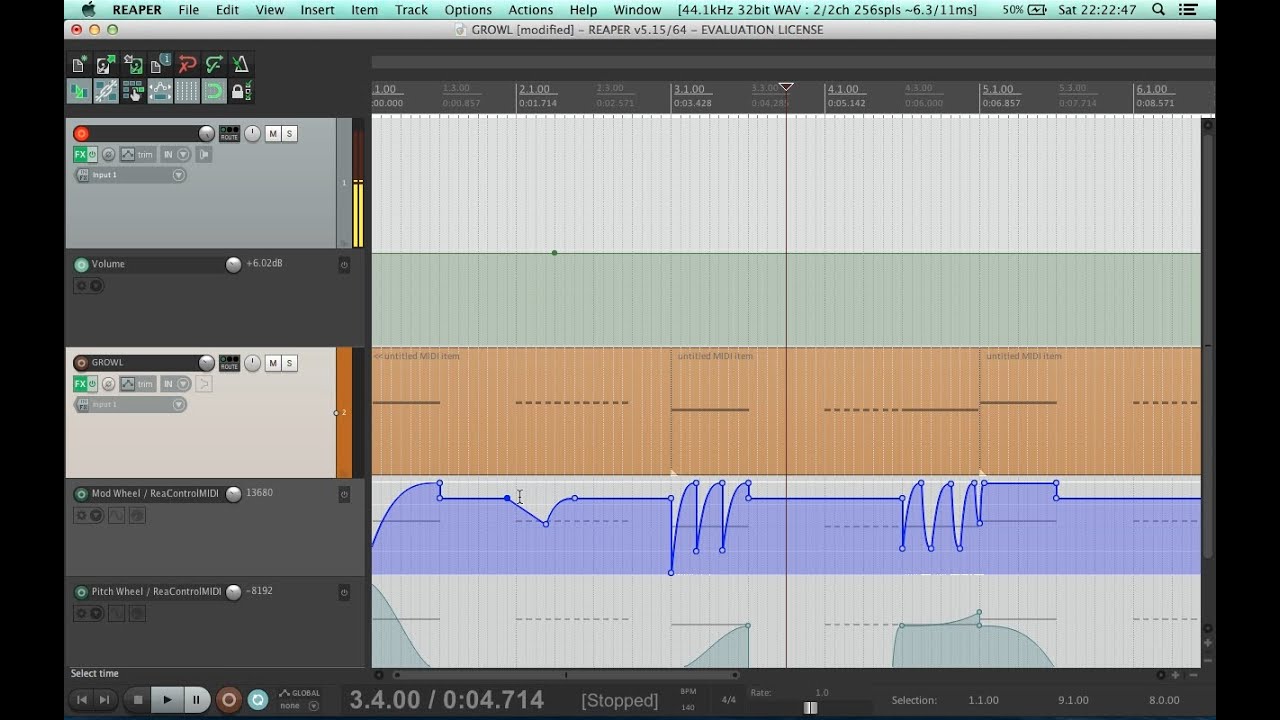Screen dimensions: 1280x720
Task: Mute track 1 using its M button
Action: [x=273, y=134]
